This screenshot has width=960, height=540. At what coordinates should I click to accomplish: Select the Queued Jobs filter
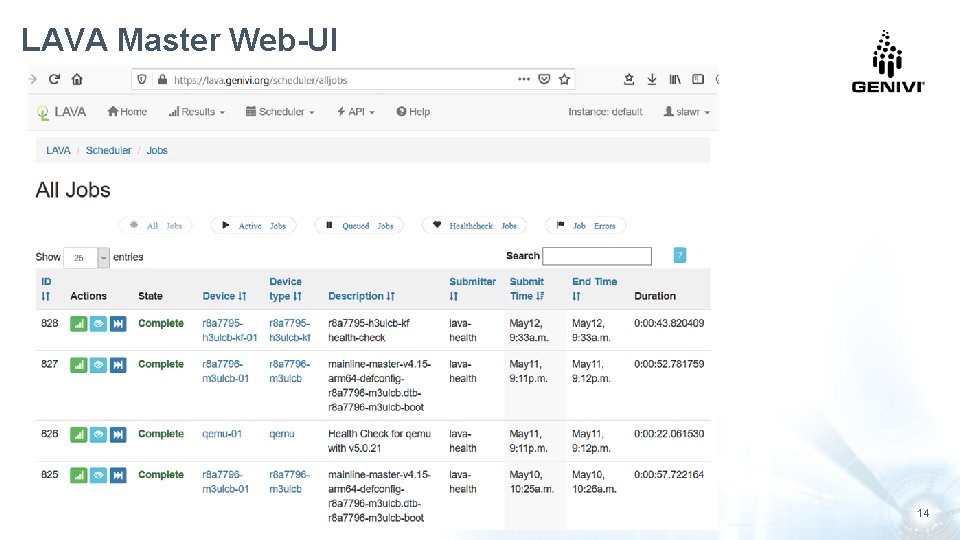pyautogui.click(x=359, y=226)
